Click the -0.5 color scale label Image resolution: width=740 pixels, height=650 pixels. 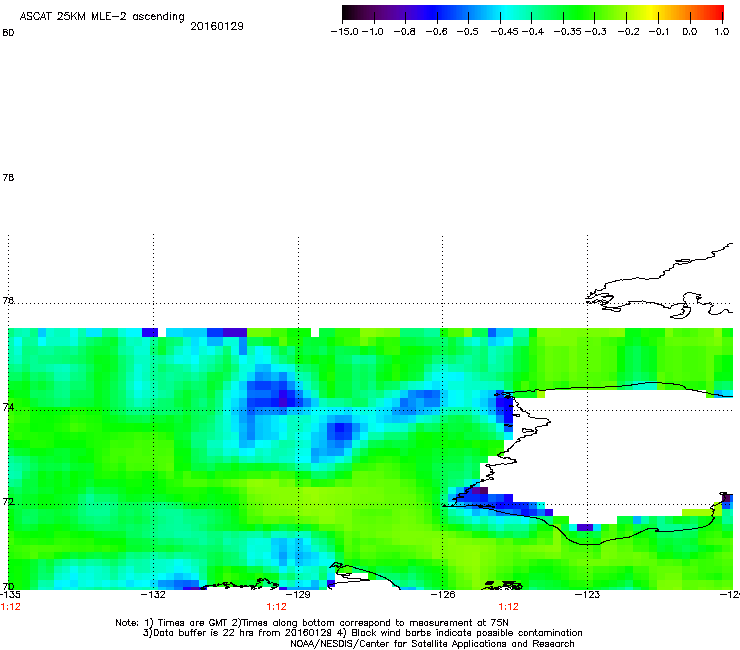tap(467, 32)
